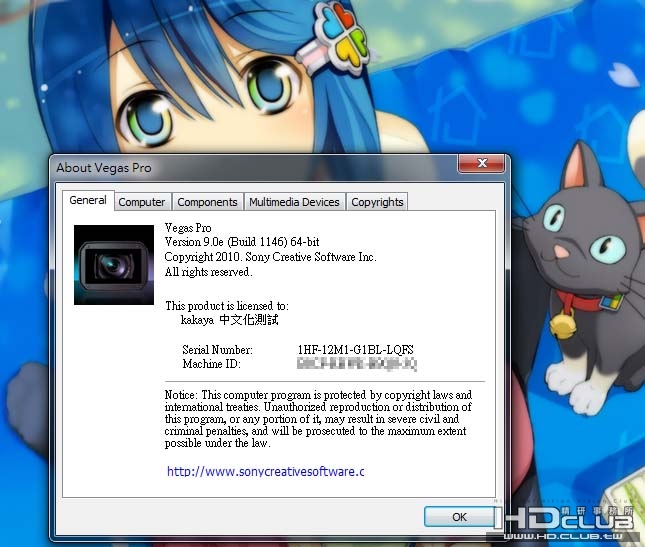Open the sonycreativesoftware website link

(x=265, y=471)
